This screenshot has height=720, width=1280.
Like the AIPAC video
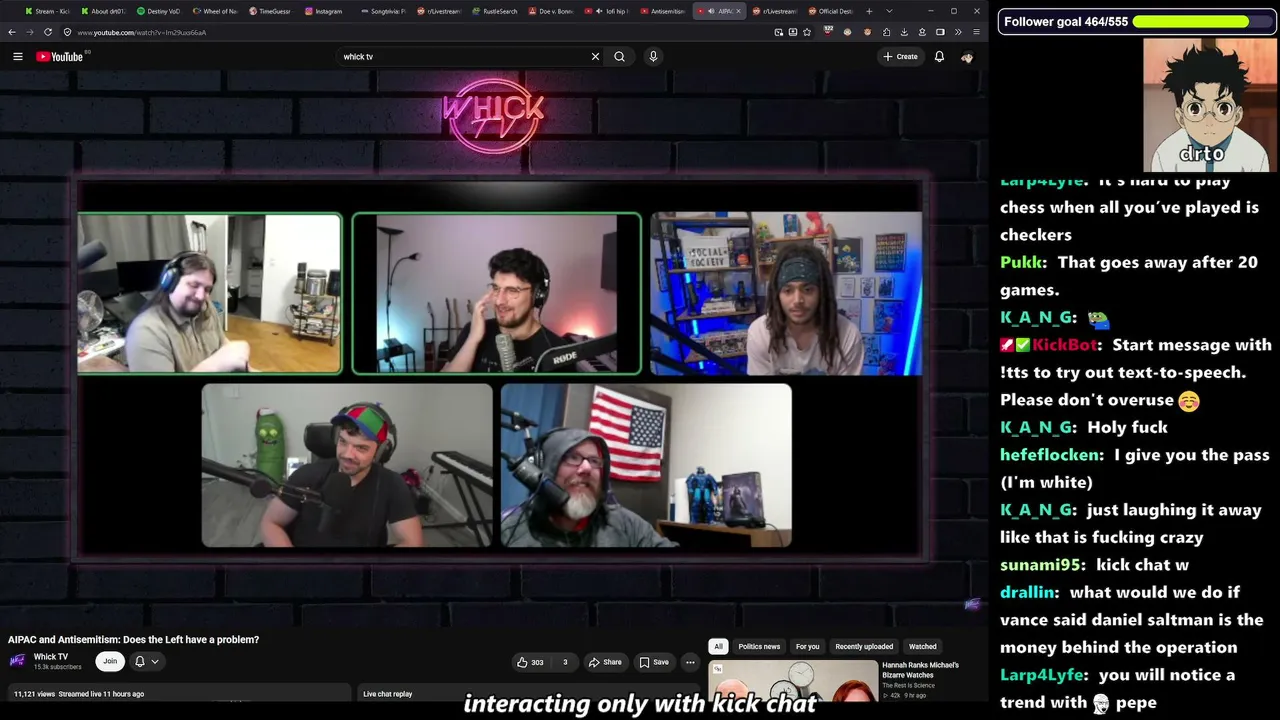[x=530, y=662]
